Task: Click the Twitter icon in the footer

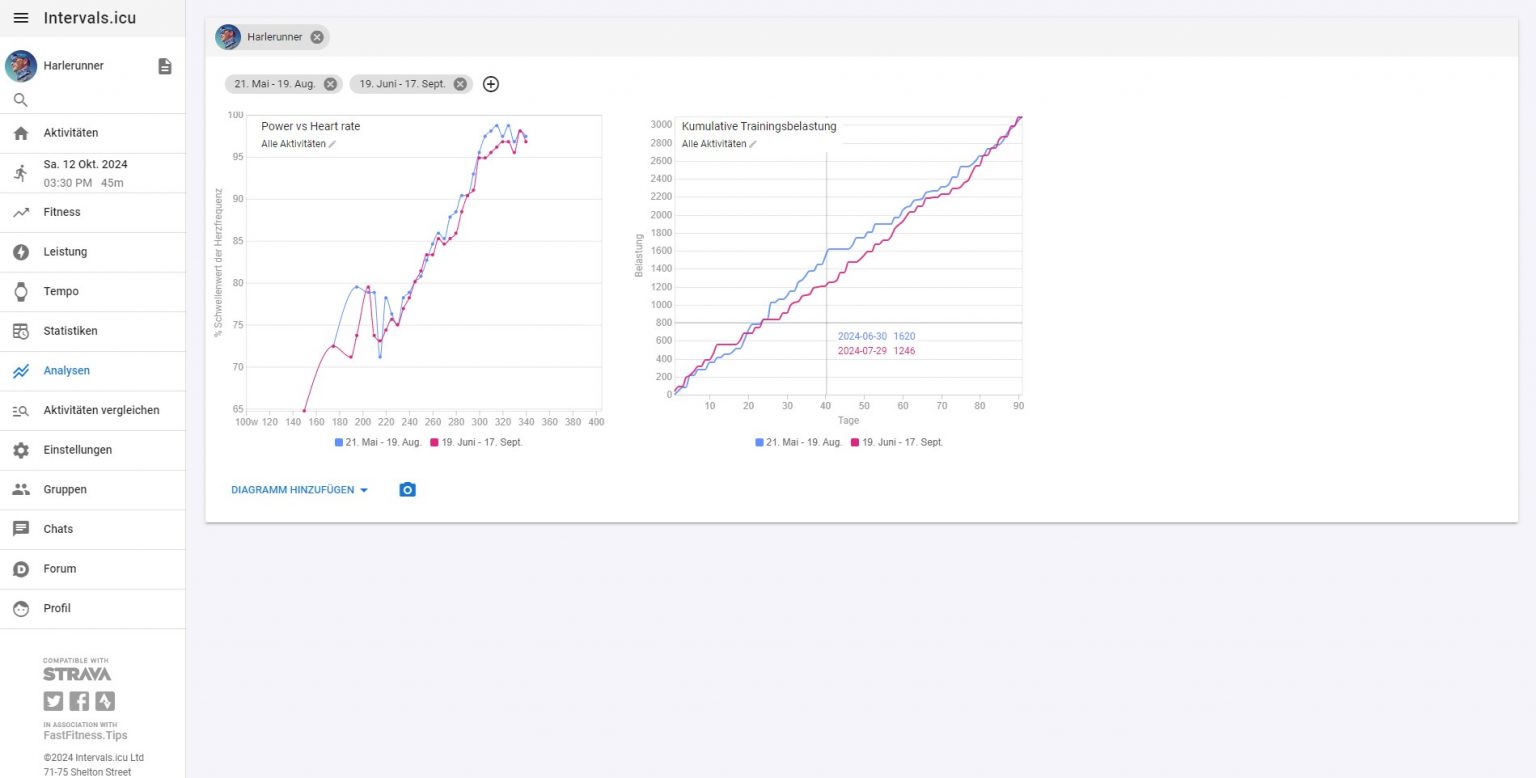Action: coord(52,701)
